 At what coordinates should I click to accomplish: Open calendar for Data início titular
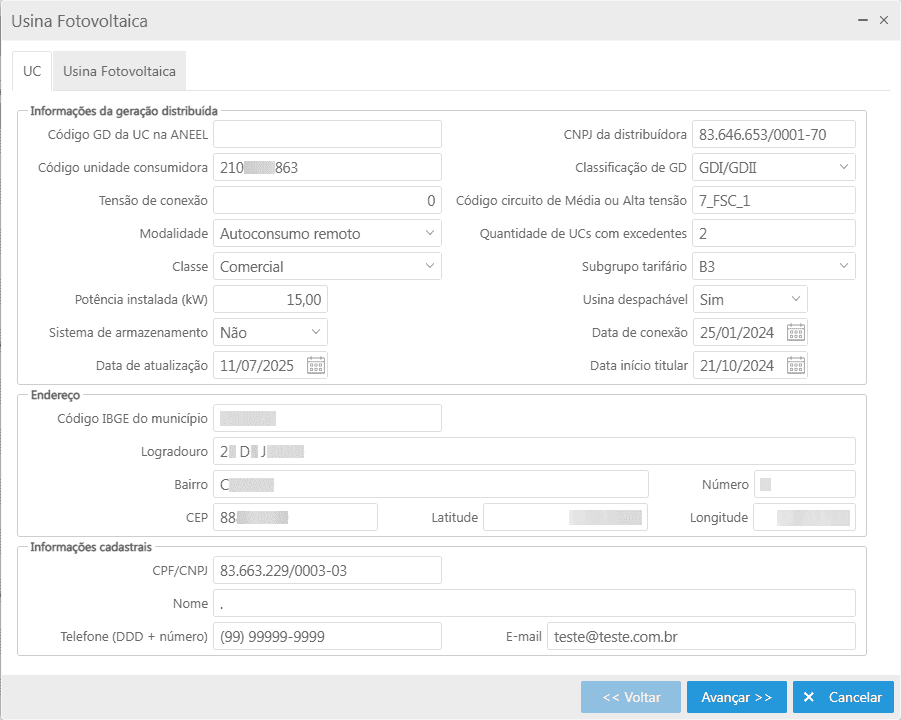[796, 366]
